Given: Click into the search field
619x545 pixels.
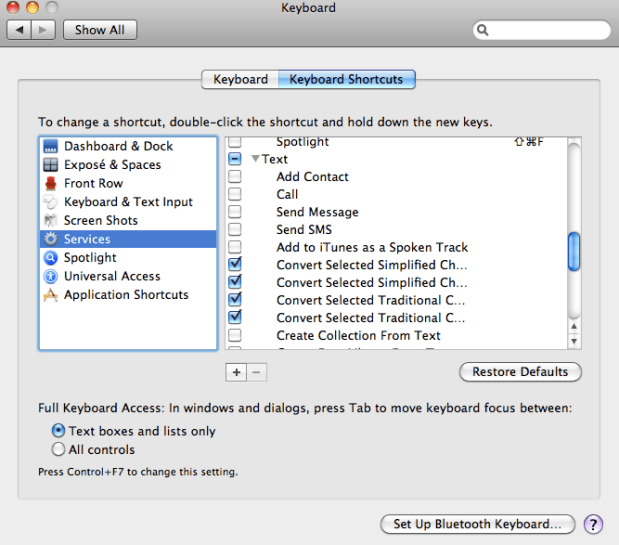Looking at the screenshot, I should (542, 30).
